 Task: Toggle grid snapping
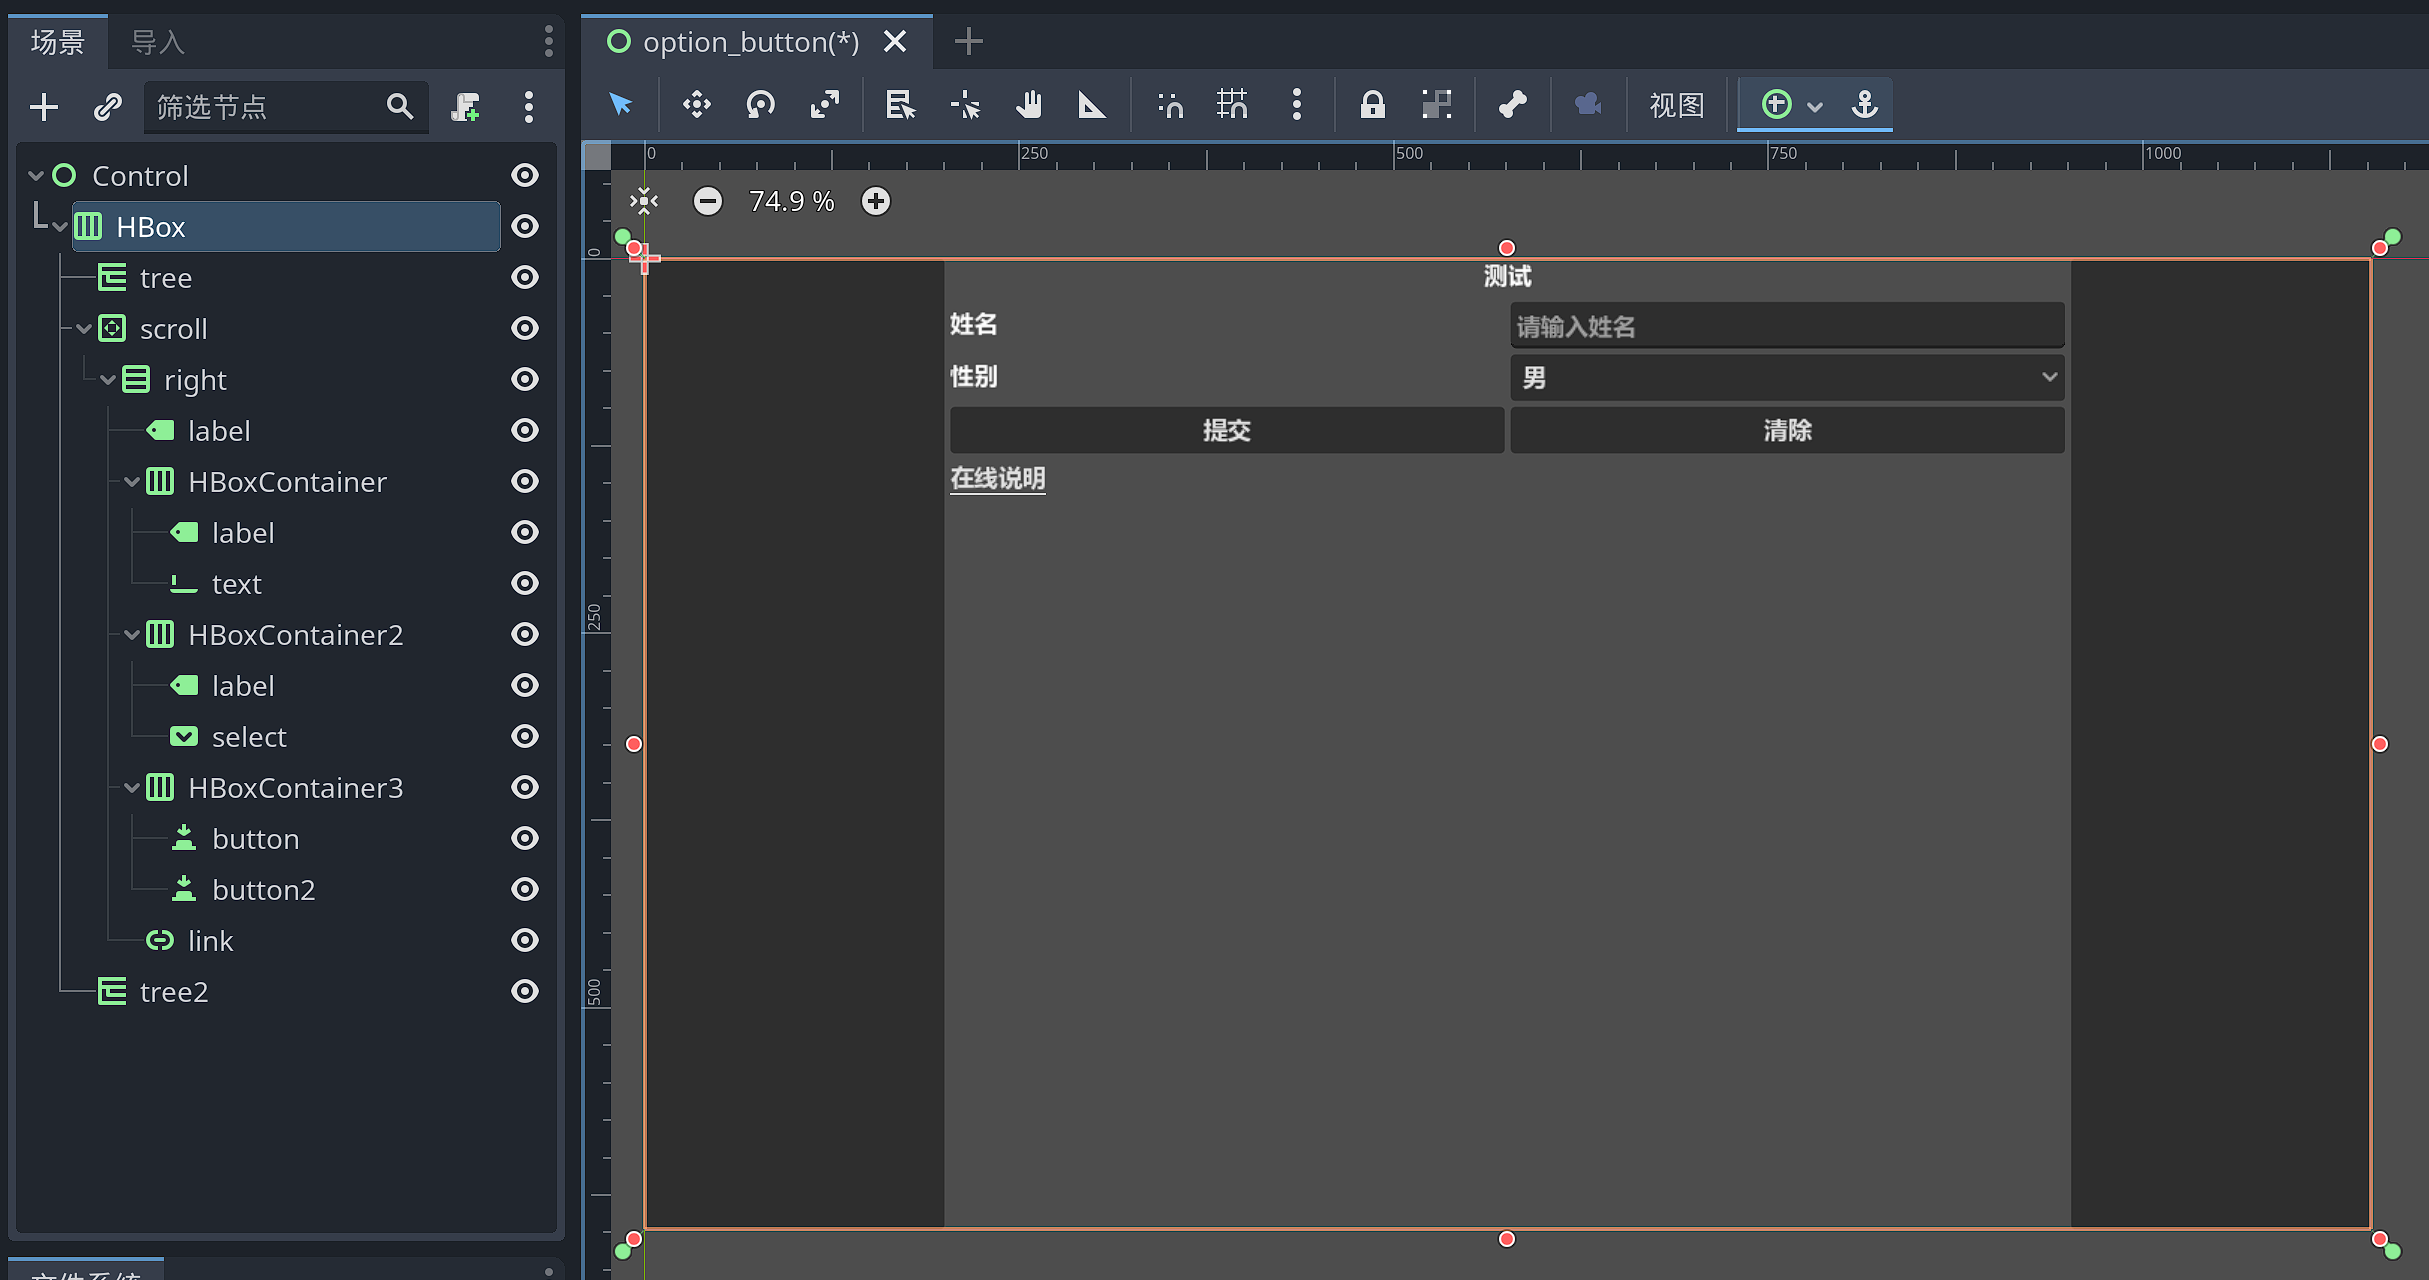coord(1232,104)
